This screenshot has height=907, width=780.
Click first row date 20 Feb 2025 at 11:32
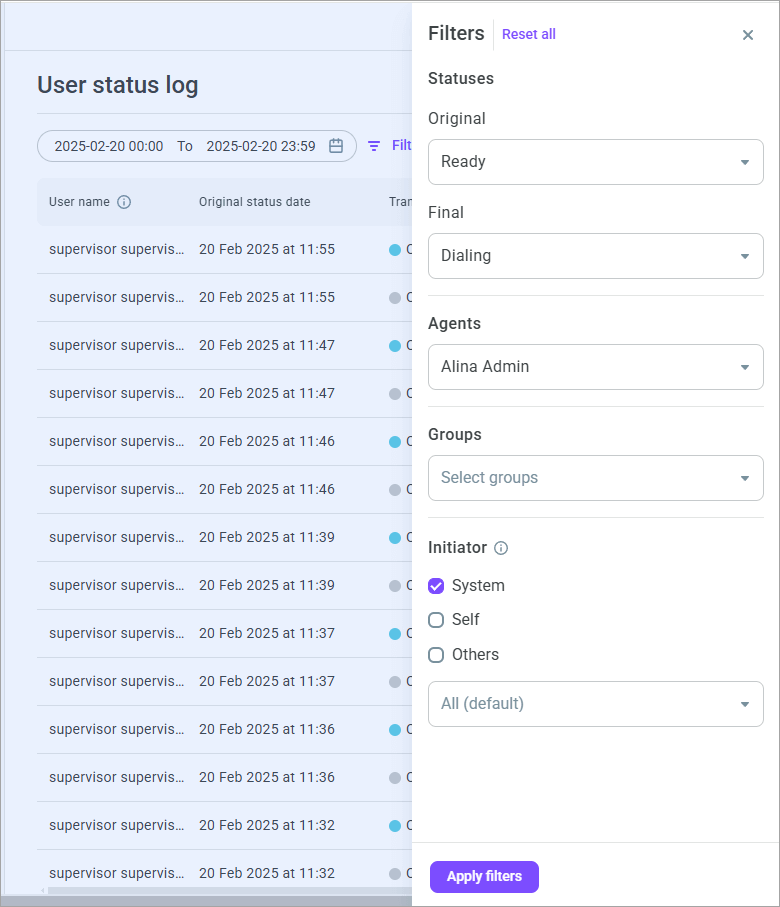click(267, 825)
